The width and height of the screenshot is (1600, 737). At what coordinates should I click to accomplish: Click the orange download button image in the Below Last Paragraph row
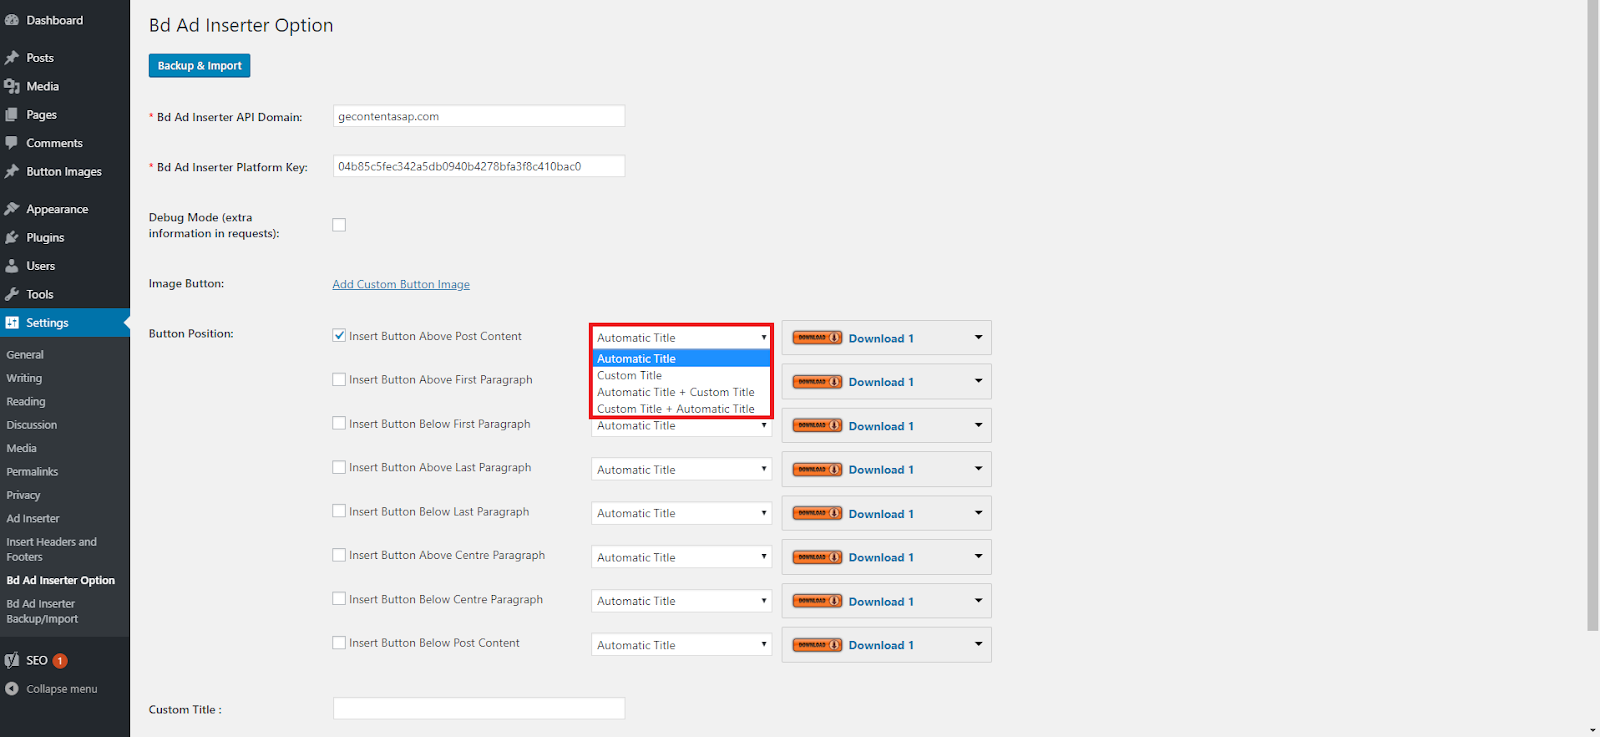(x=818, y=514)
